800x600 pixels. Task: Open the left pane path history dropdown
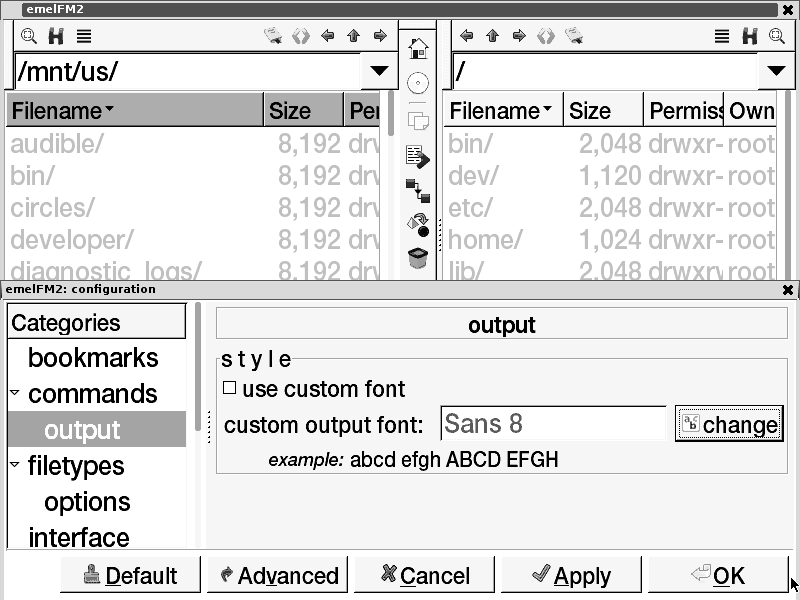[379, 71]
